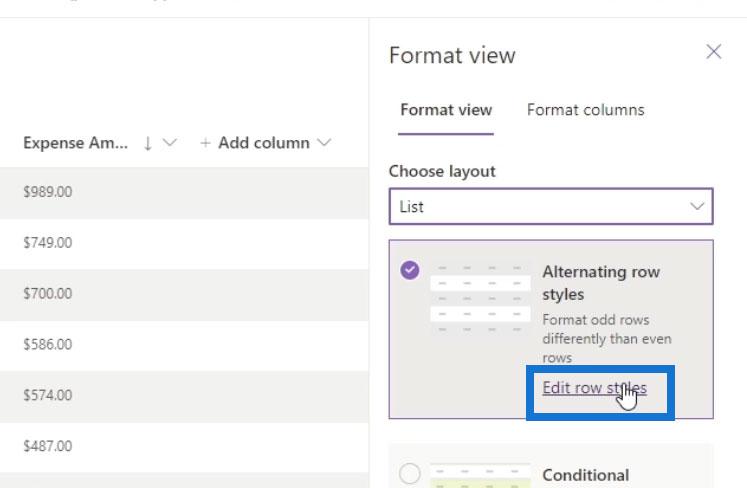The width and height of the screenshot is (747, 488).
Task: Select the Alternating row styles radio button
Action: 410,270
